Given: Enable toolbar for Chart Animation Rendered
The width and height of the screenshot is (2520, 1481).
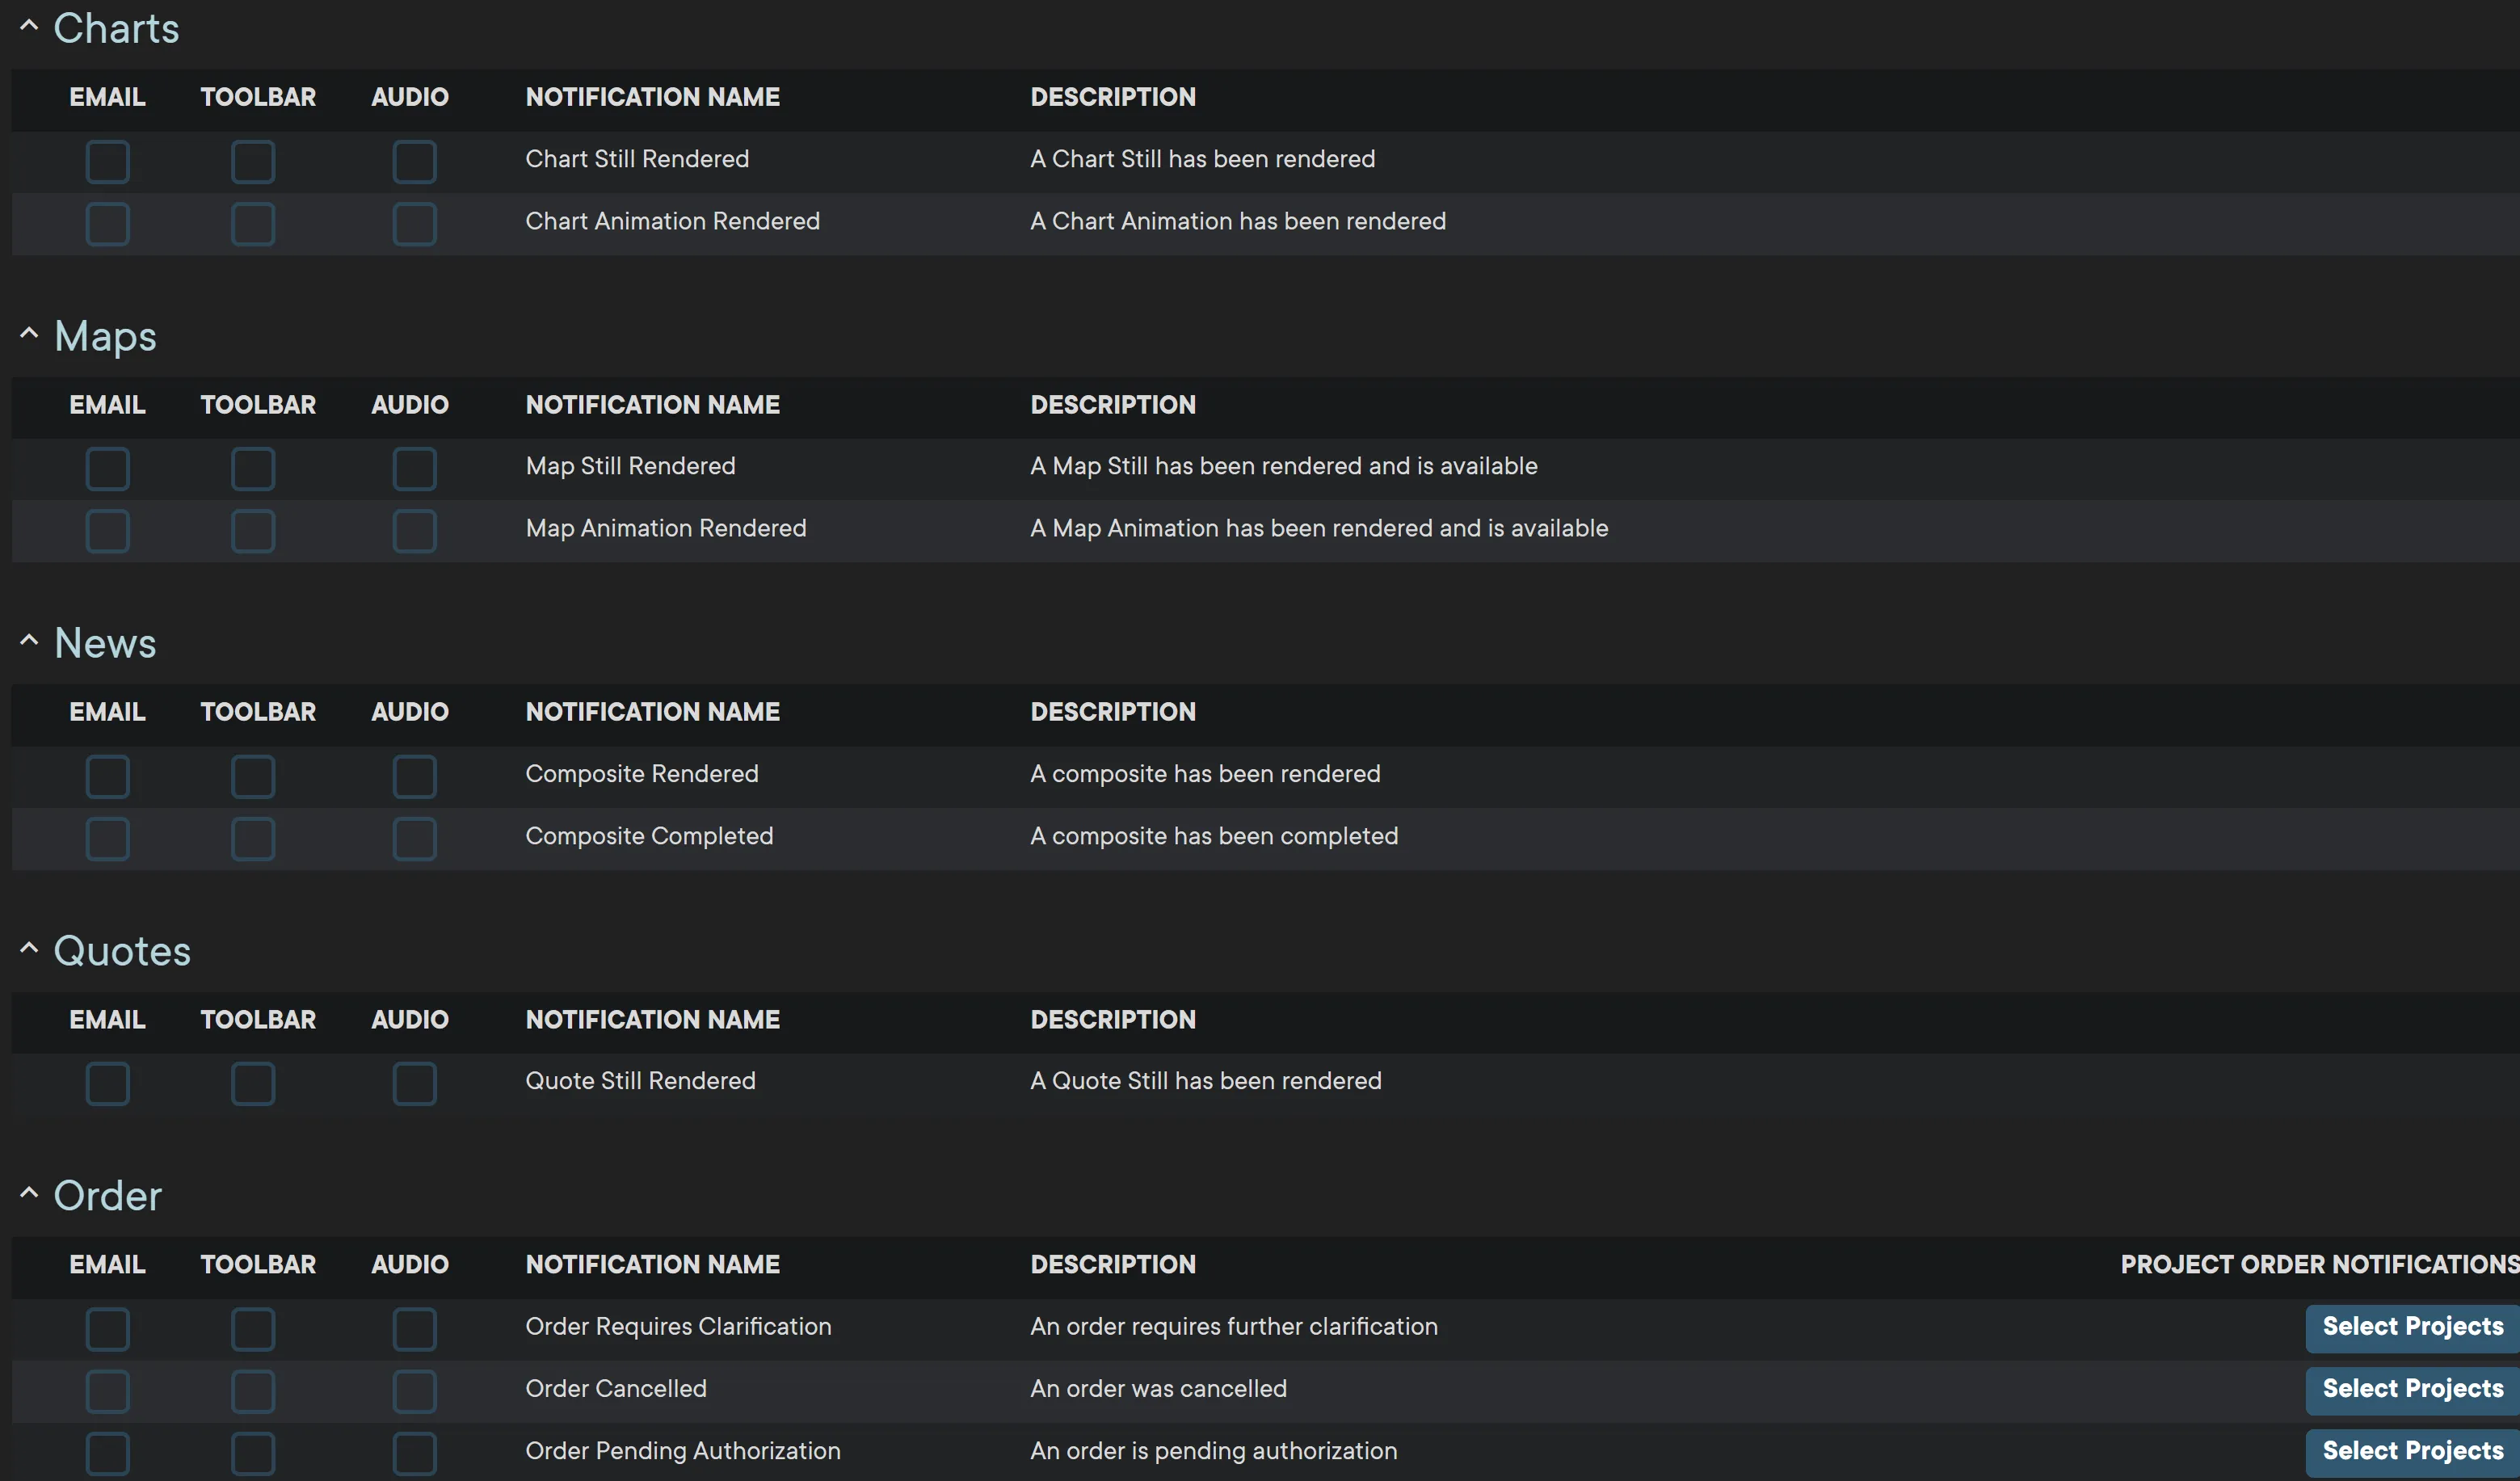Looking at the screenshot, I should [253, 224].
